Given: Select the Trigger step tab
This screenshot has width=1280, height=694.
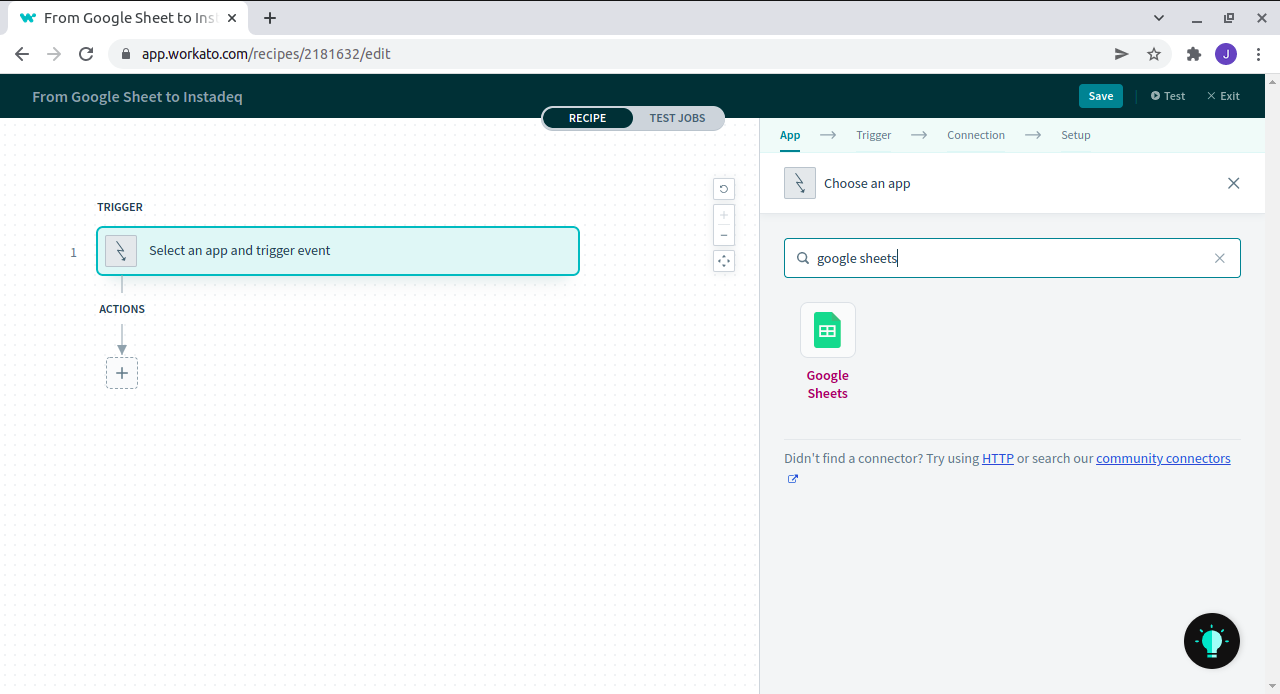Looking at the screenshot, I should point(874,135).
